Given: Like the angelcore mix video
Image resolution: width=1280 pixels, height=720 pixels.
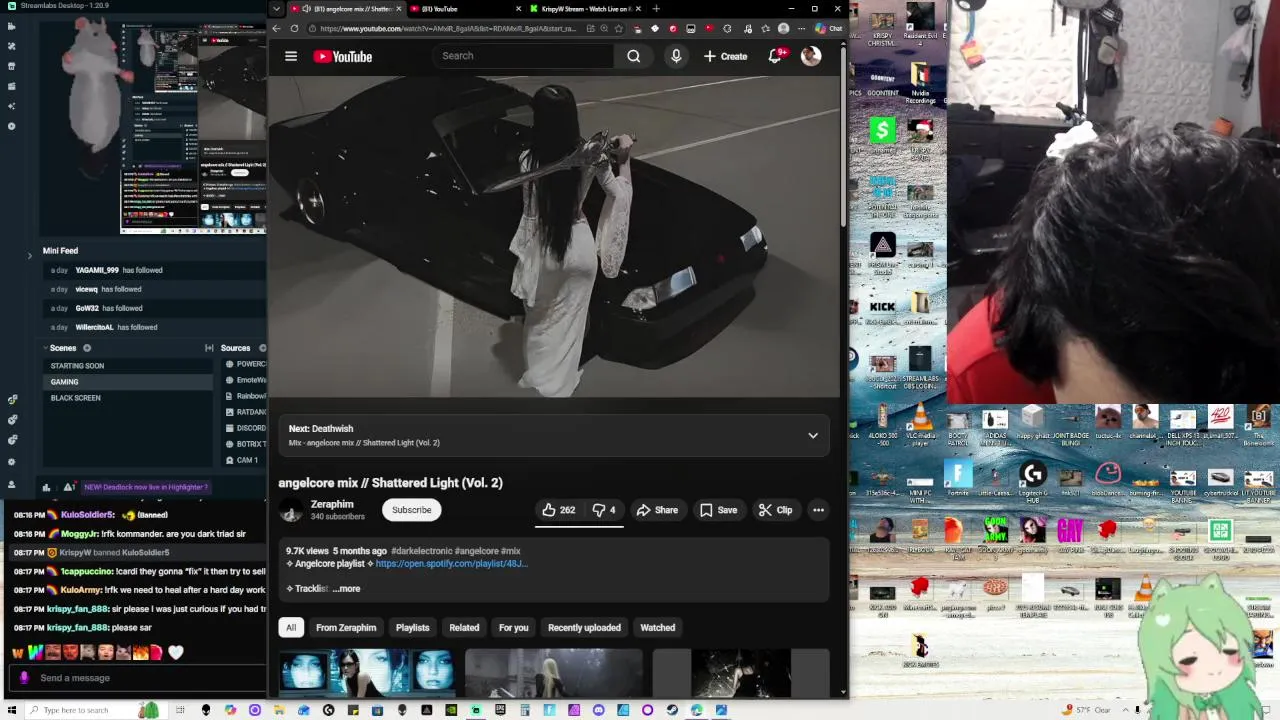Looking at the screenshot, I should pos(558,510).
